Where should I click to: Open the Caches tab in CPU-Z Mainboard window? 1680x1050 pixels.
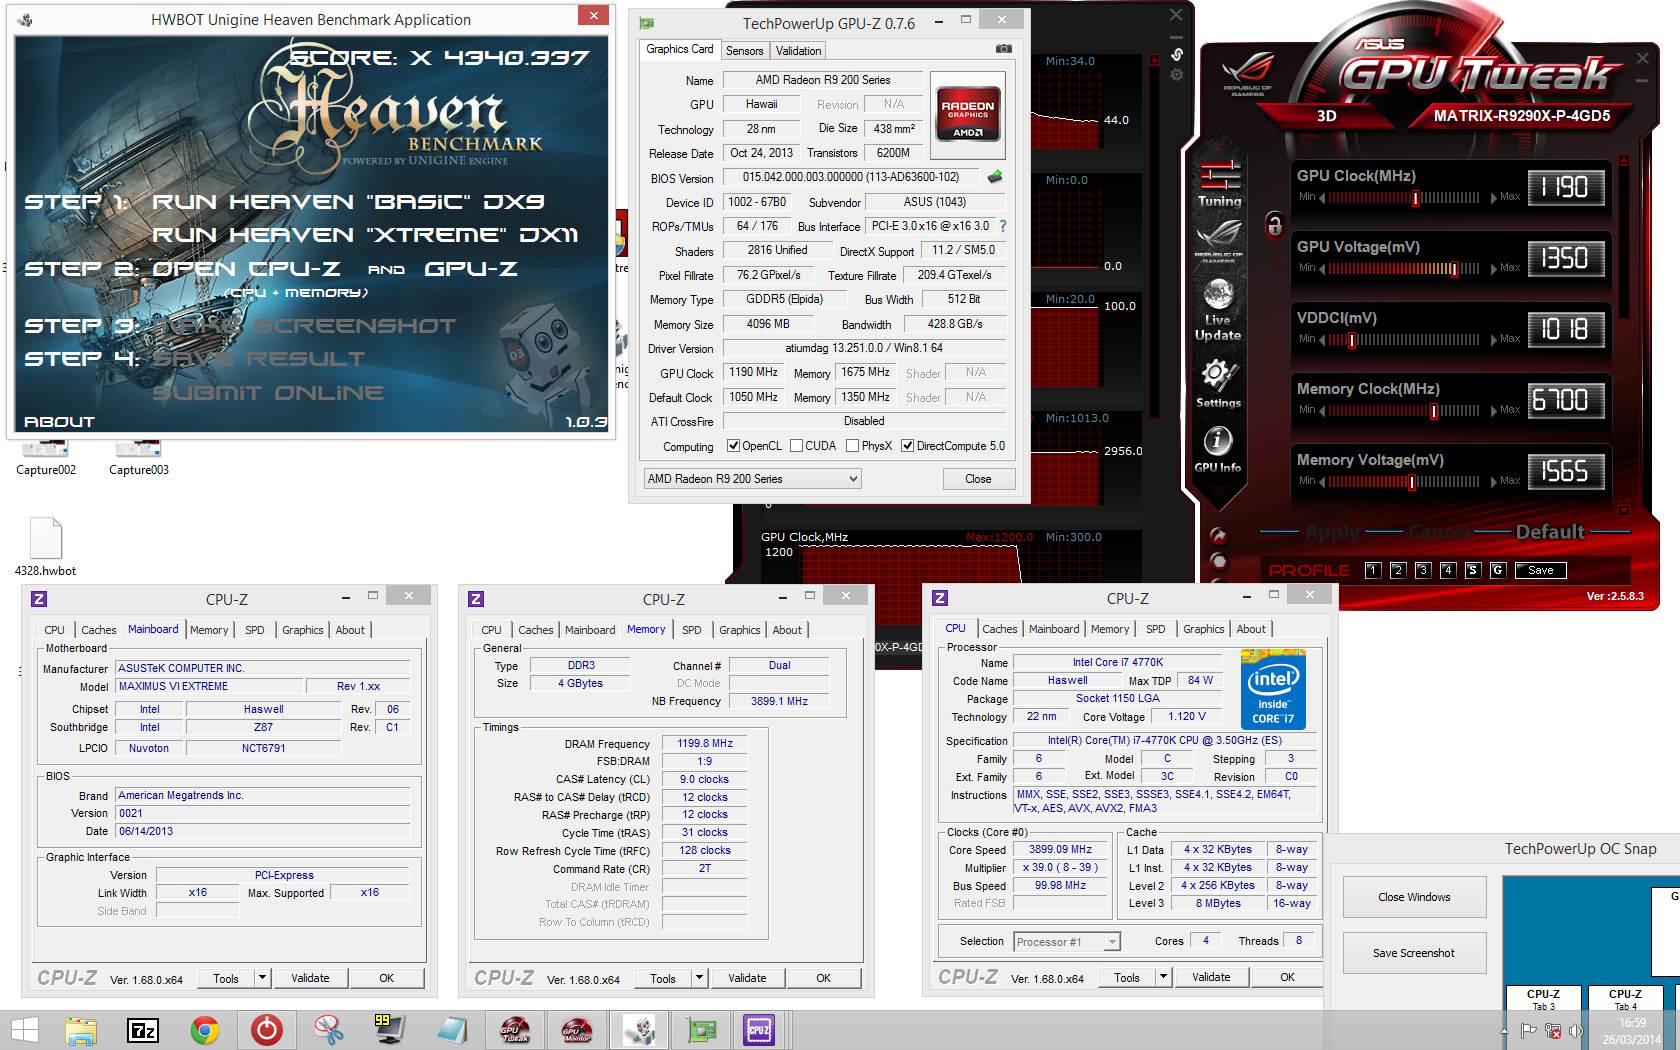(98, 630)
